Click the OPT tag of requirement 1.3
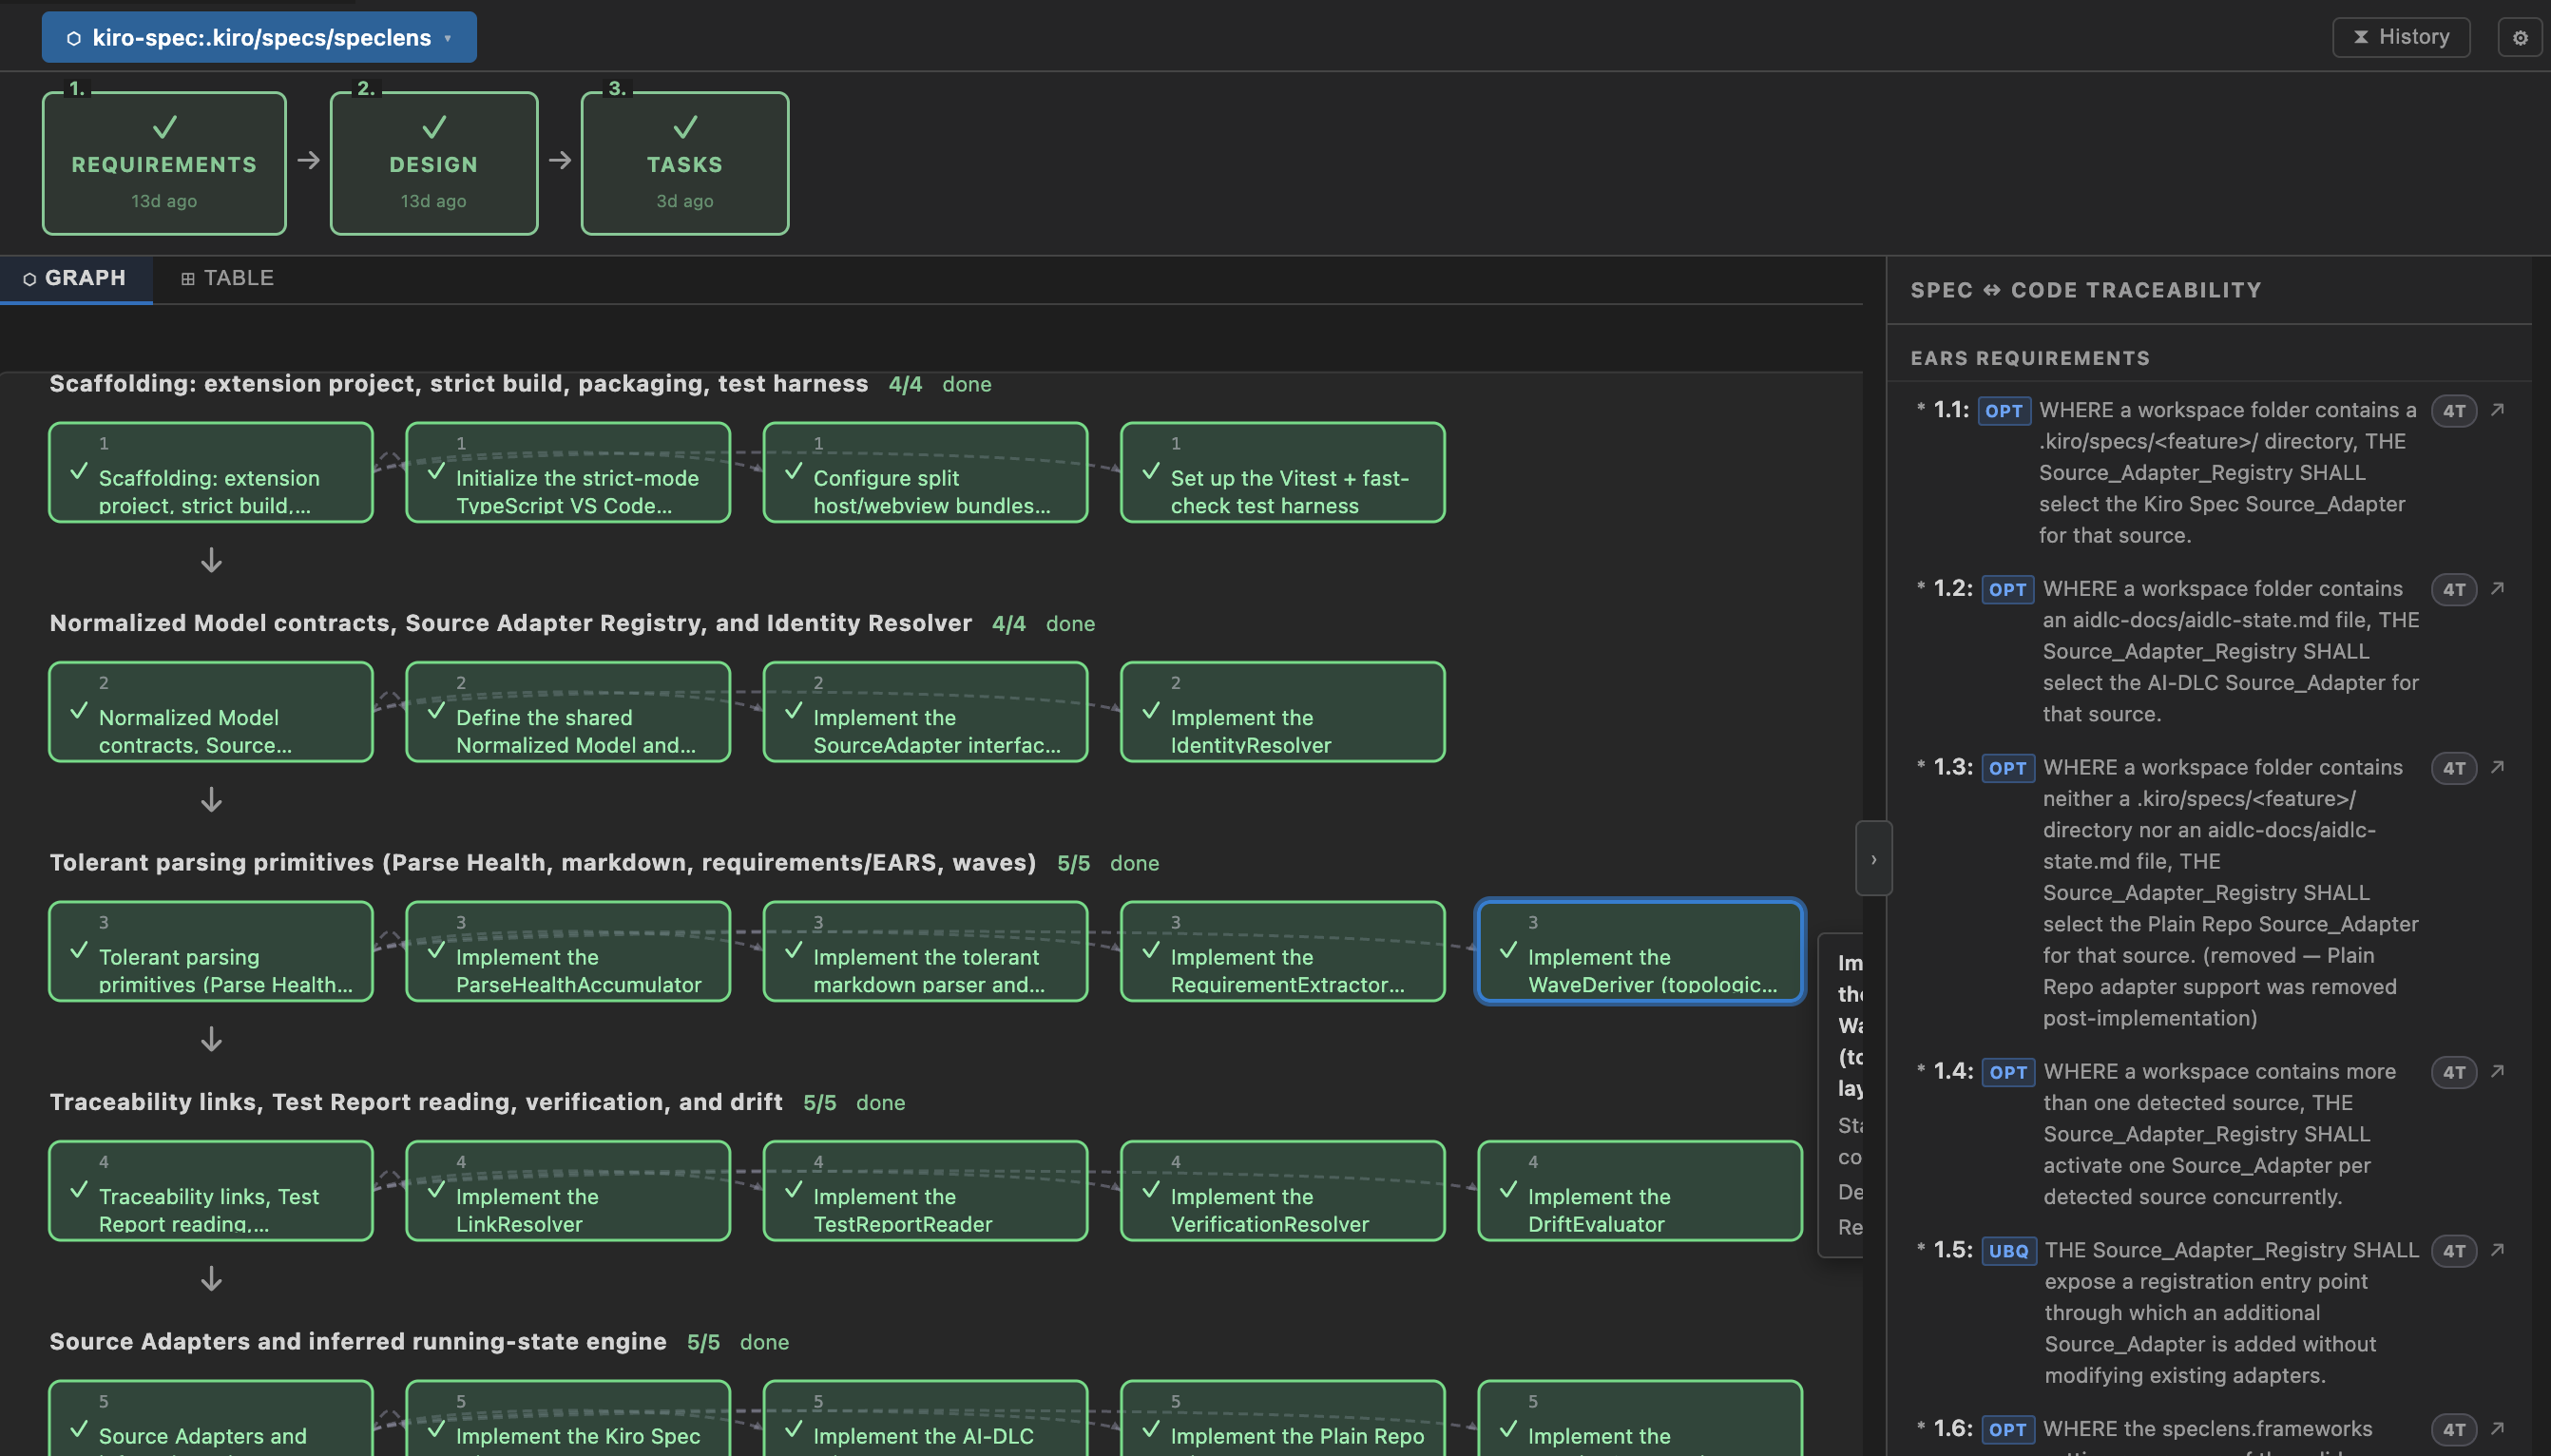Screen dimensions: 2551x1456 click(2007, 769)
